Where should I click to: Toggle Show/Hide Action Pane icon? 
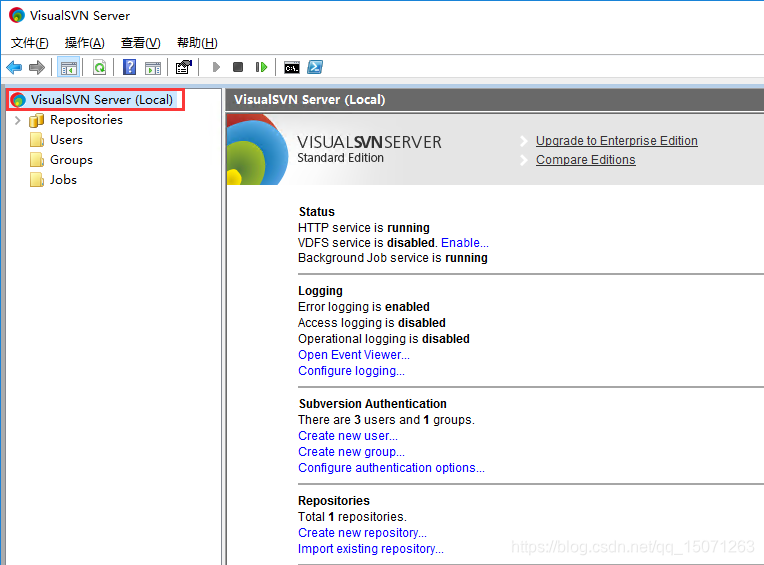pos(153,67)
